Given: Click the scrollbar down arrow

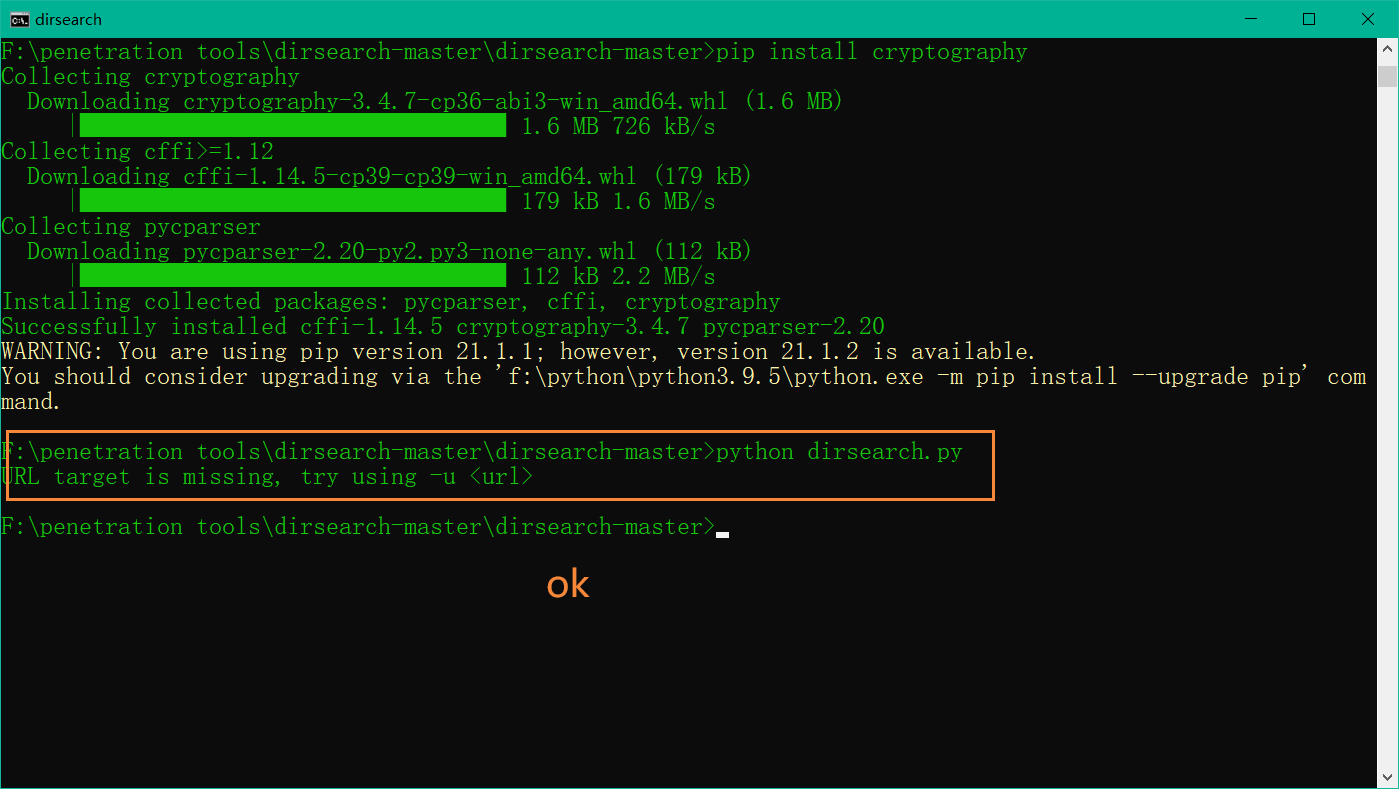Looking at the screenshot, I should pos(1387,776).
